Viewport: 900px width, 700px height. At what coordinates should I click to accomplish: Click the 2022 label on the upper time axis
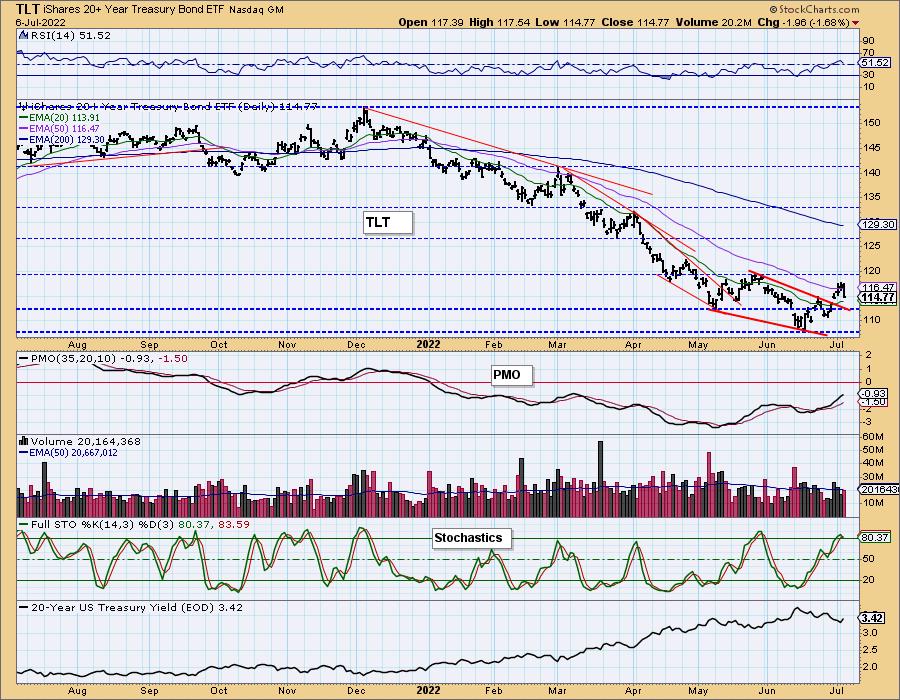[428, 345]
